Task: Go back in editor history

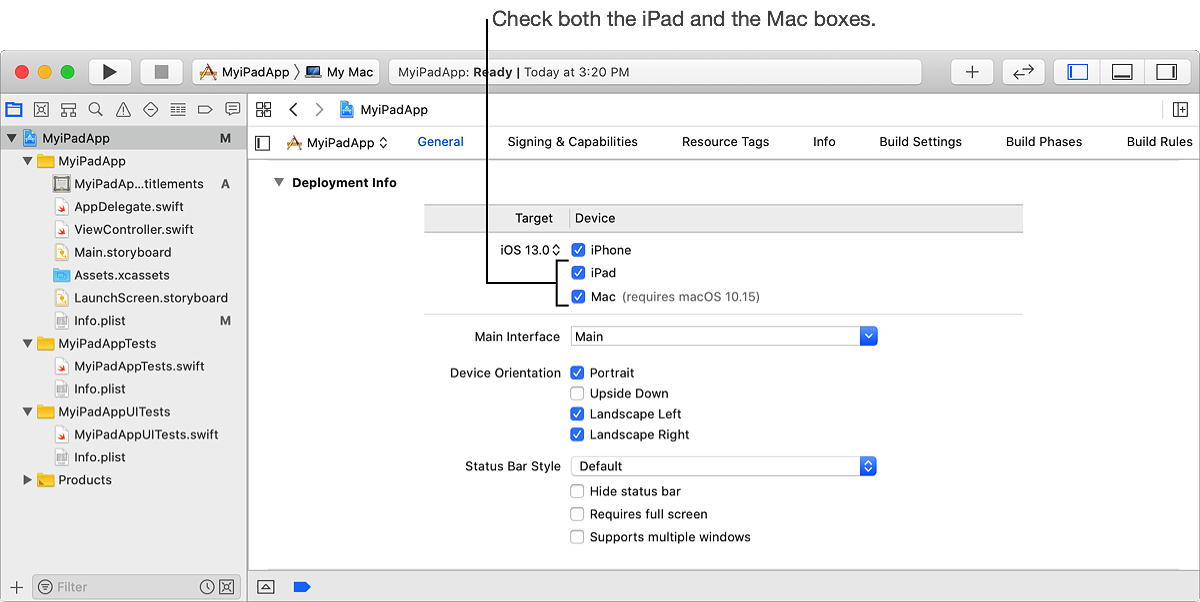Action: tap(293, 109)
